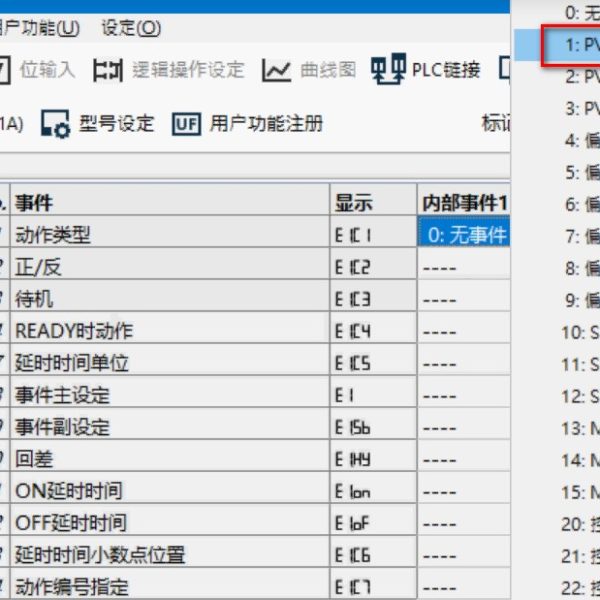
Task: Click the 曲线图 chart icon
Action: coord(277,70)
